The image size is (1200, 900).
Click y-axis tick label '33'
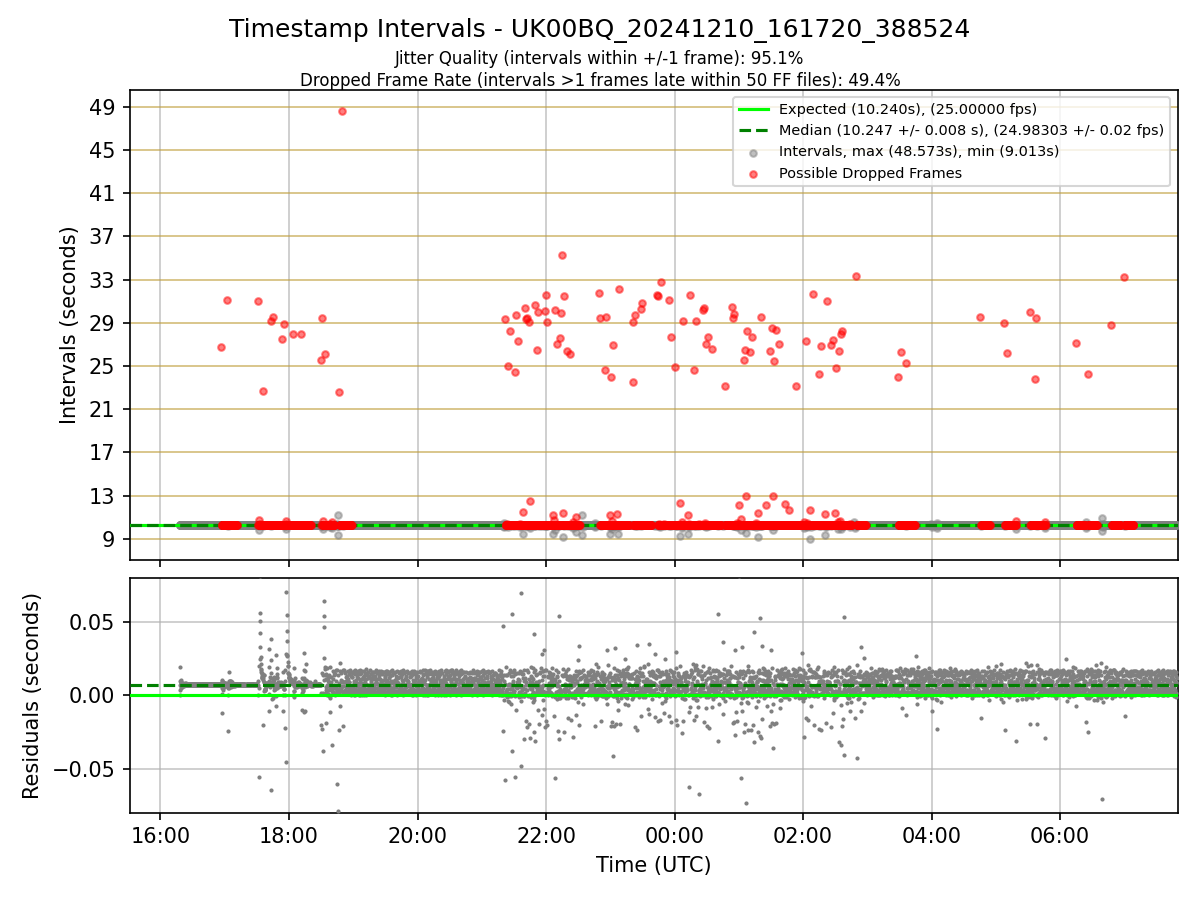pos(104,280)
